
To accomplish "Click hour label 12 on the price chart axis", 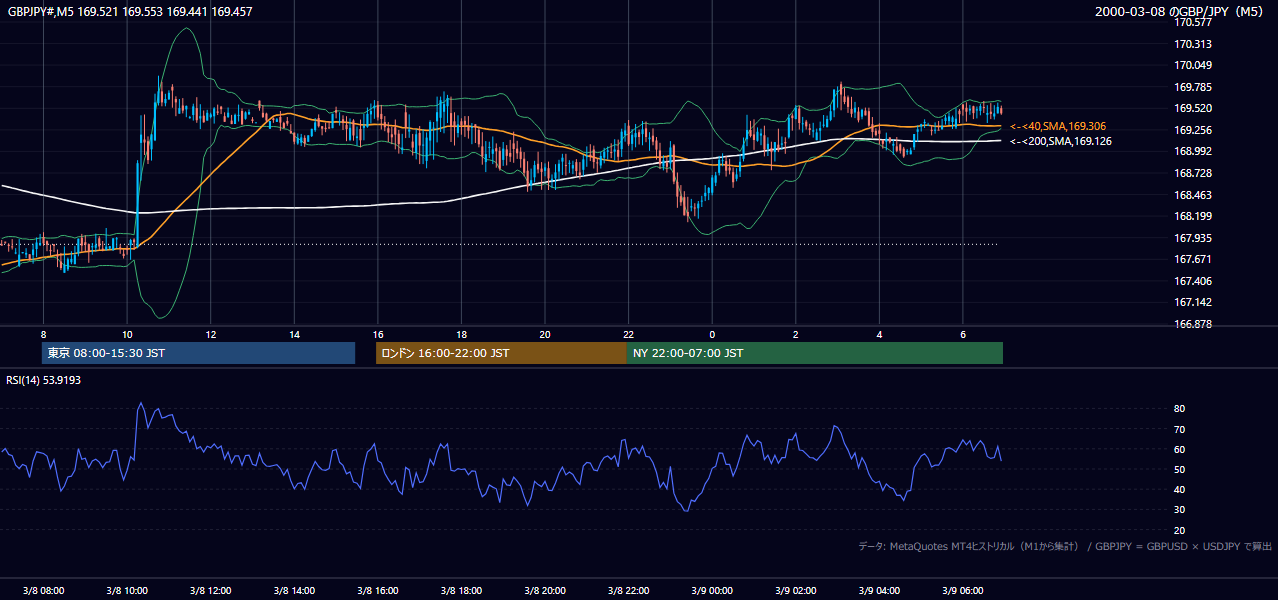I will click(x=210, y=334).
